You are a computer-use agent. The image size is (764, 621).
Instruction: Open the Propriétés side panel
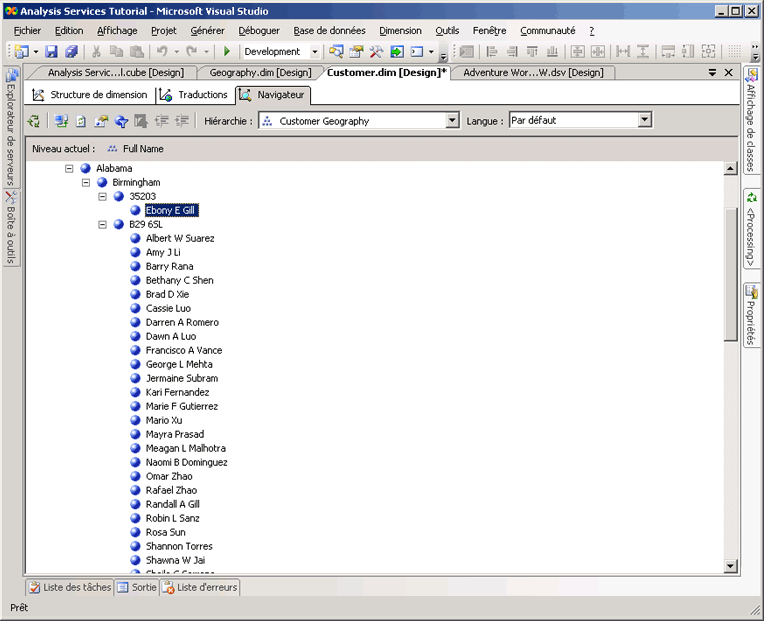752,315
